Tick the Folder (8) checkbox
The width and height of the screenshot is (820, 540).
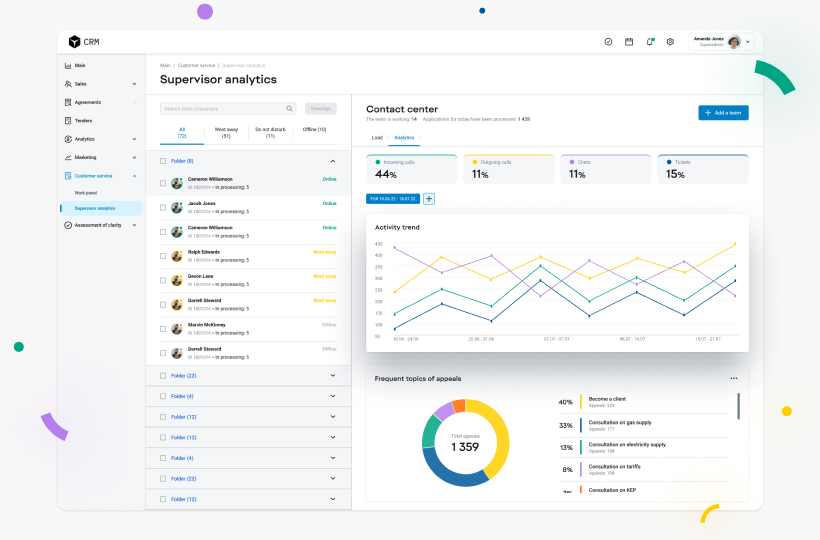click(163, 160)
